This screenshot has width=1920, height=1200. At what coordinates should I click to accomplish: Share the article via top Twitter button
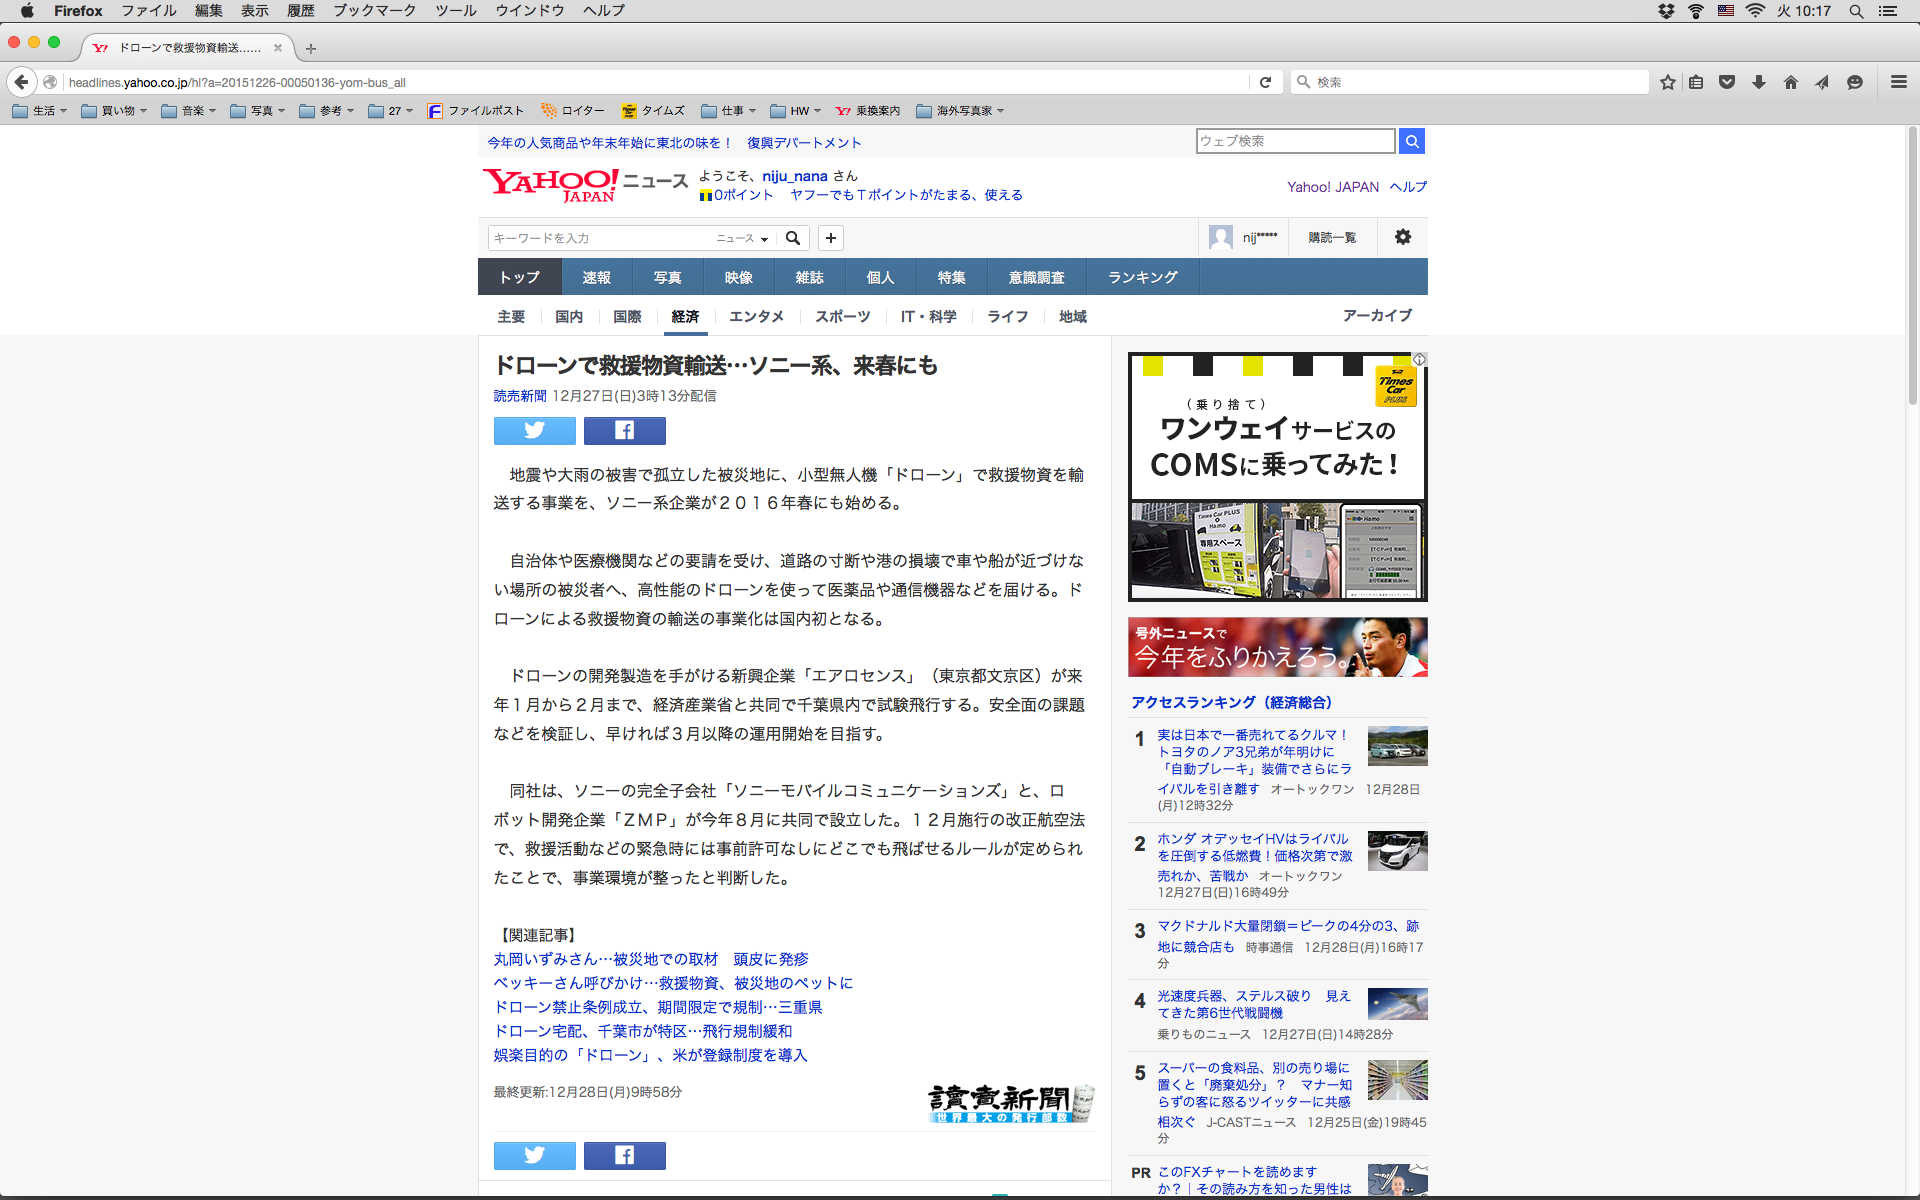534,431
